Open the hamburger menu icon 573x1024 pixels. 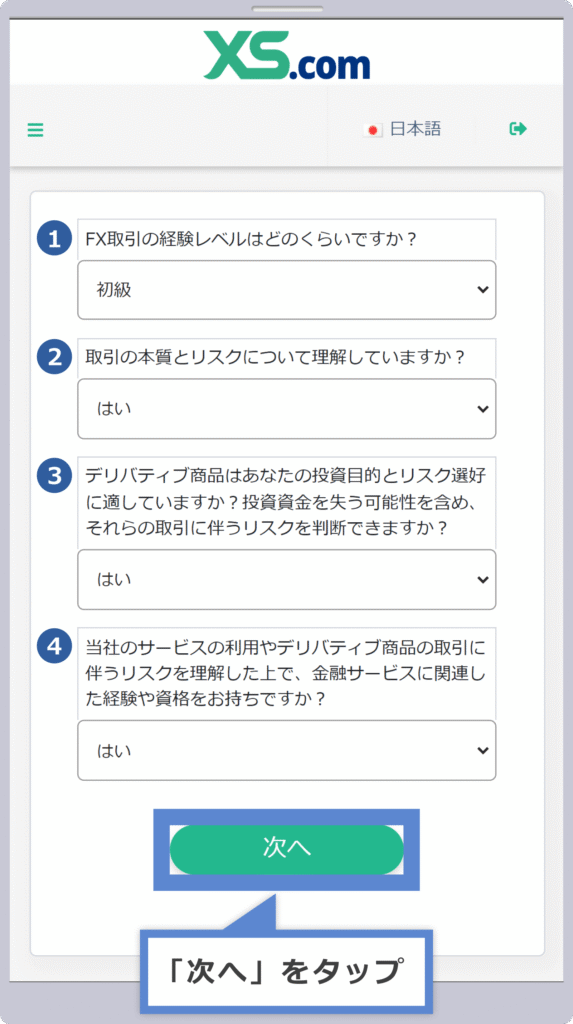[35, 130]
